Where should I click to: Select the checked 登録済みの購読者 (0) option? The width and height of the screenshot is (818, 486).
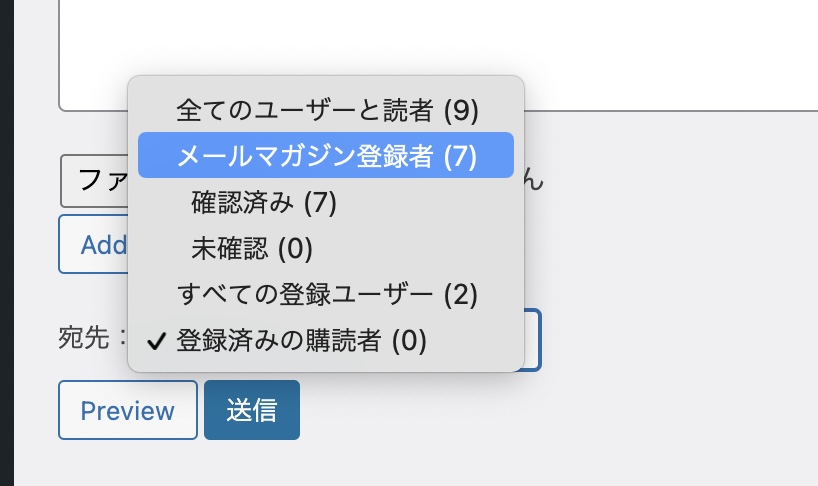pos(301,341)
